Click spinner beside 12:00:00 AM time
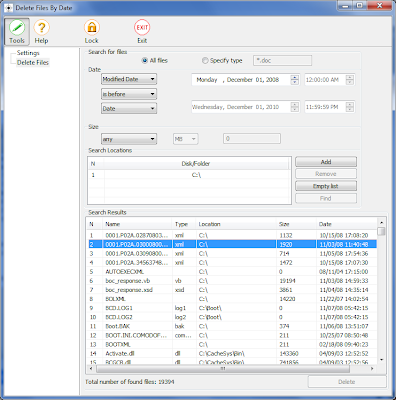The width and height of the screenshot is (396, 400). (x=350, y=80)
